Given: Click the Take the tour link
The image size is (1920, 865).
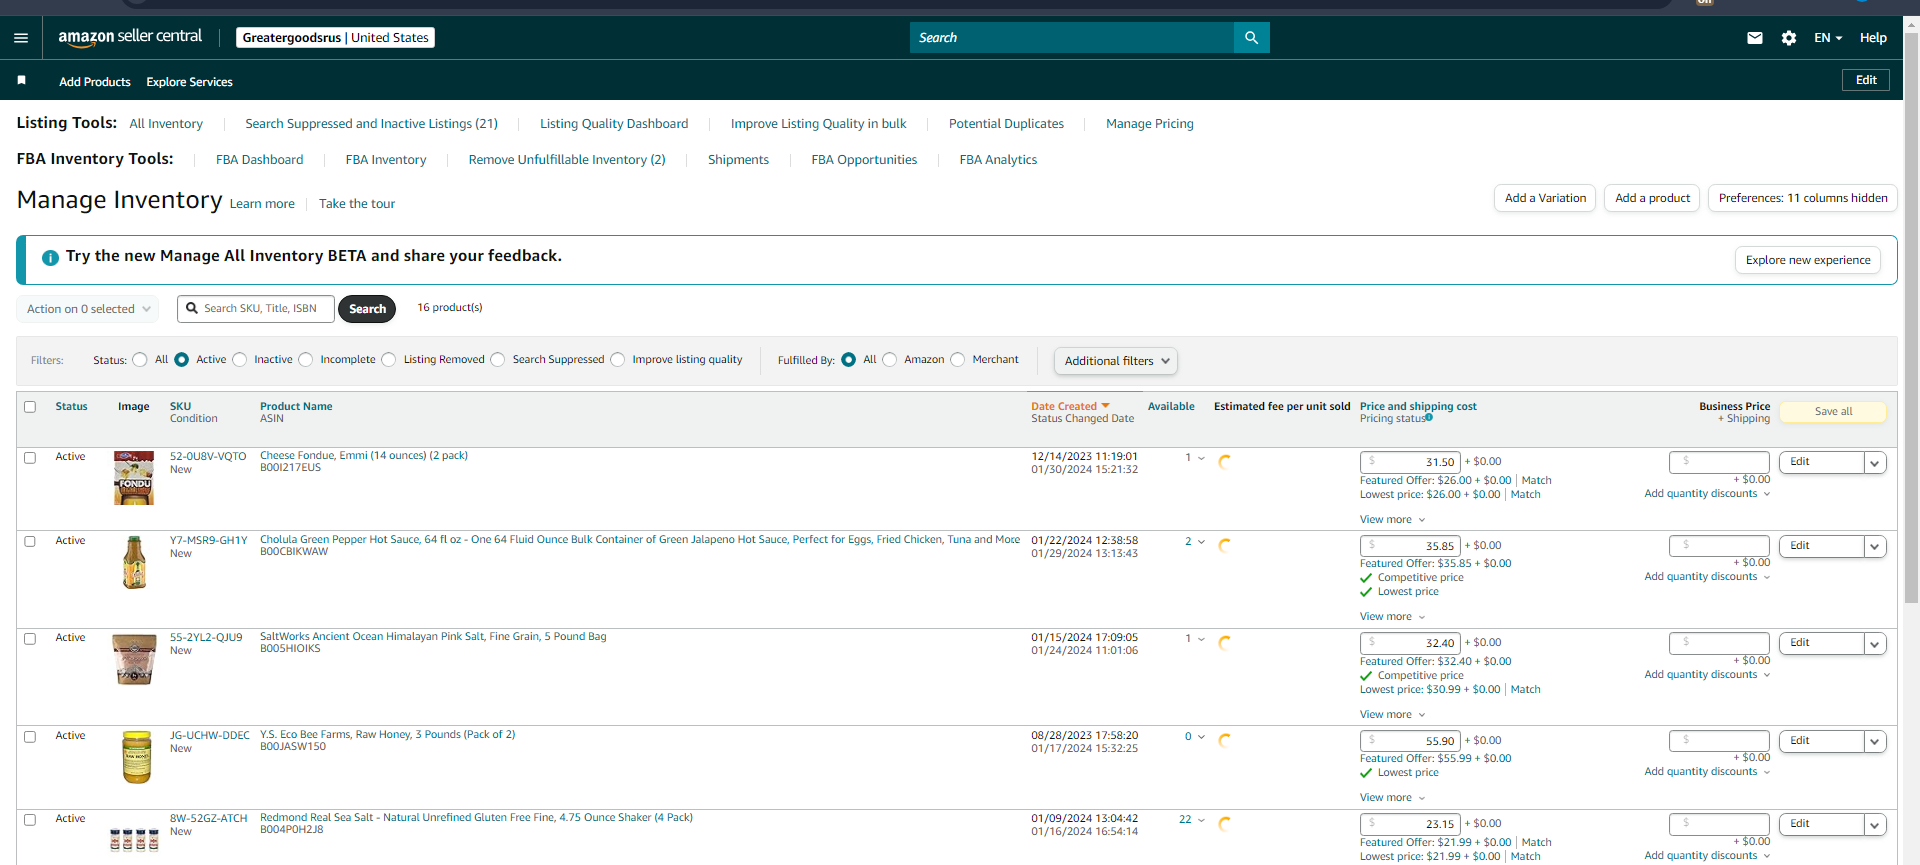Looking at the screenshot, I should (x=357, y=204).
